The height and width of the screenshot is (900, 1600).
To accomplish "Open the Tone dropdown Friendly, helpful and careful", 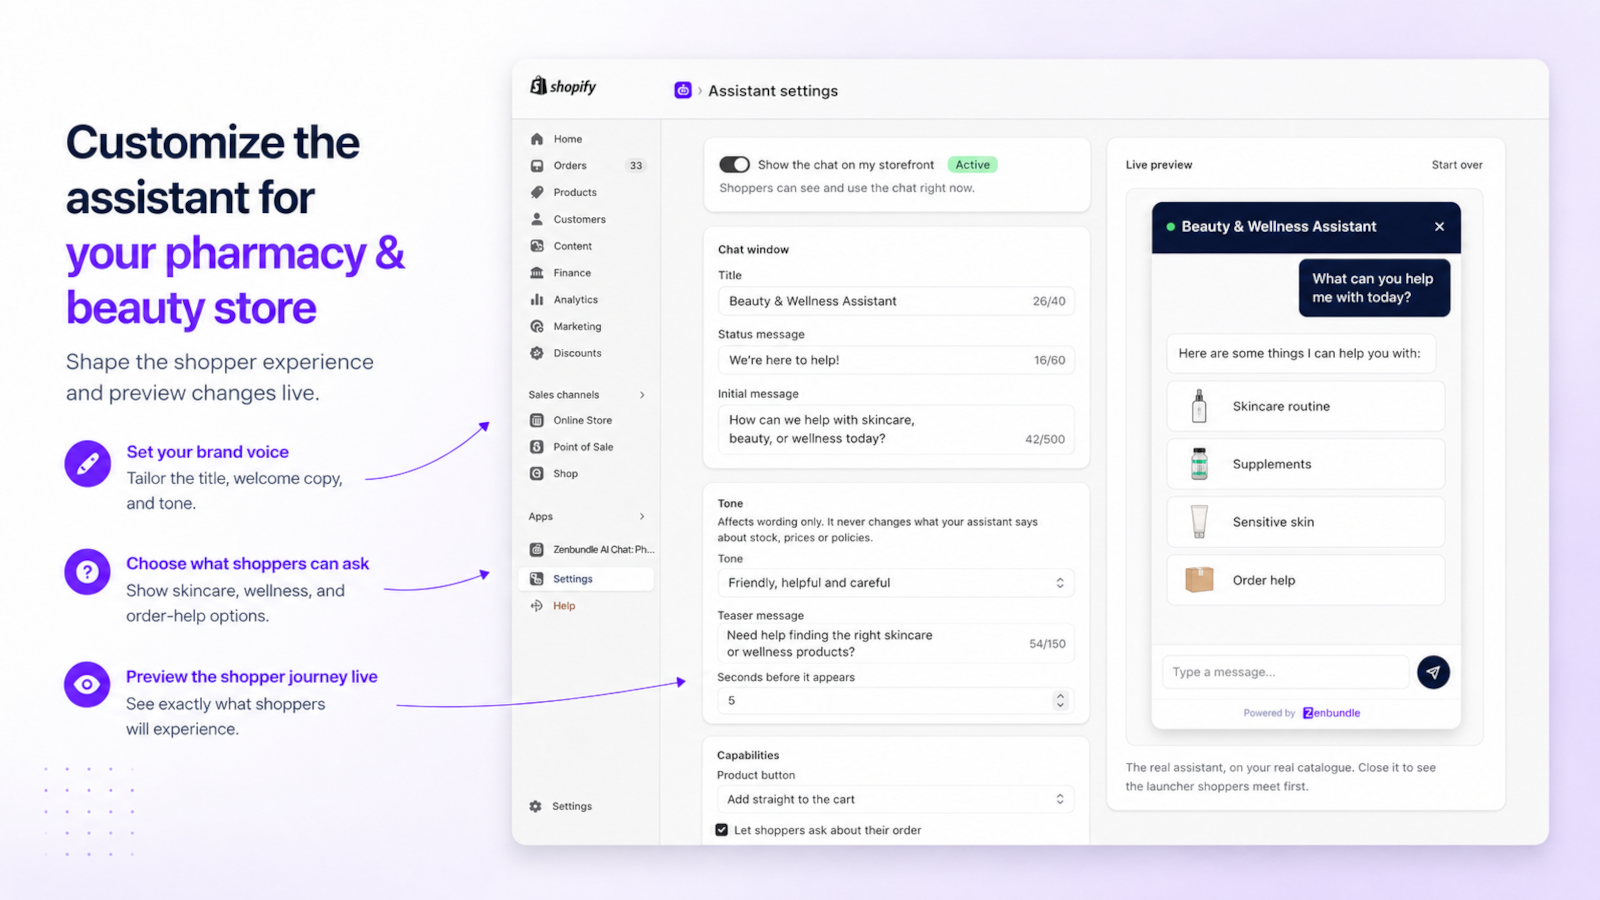I will (x=896, y=583).
